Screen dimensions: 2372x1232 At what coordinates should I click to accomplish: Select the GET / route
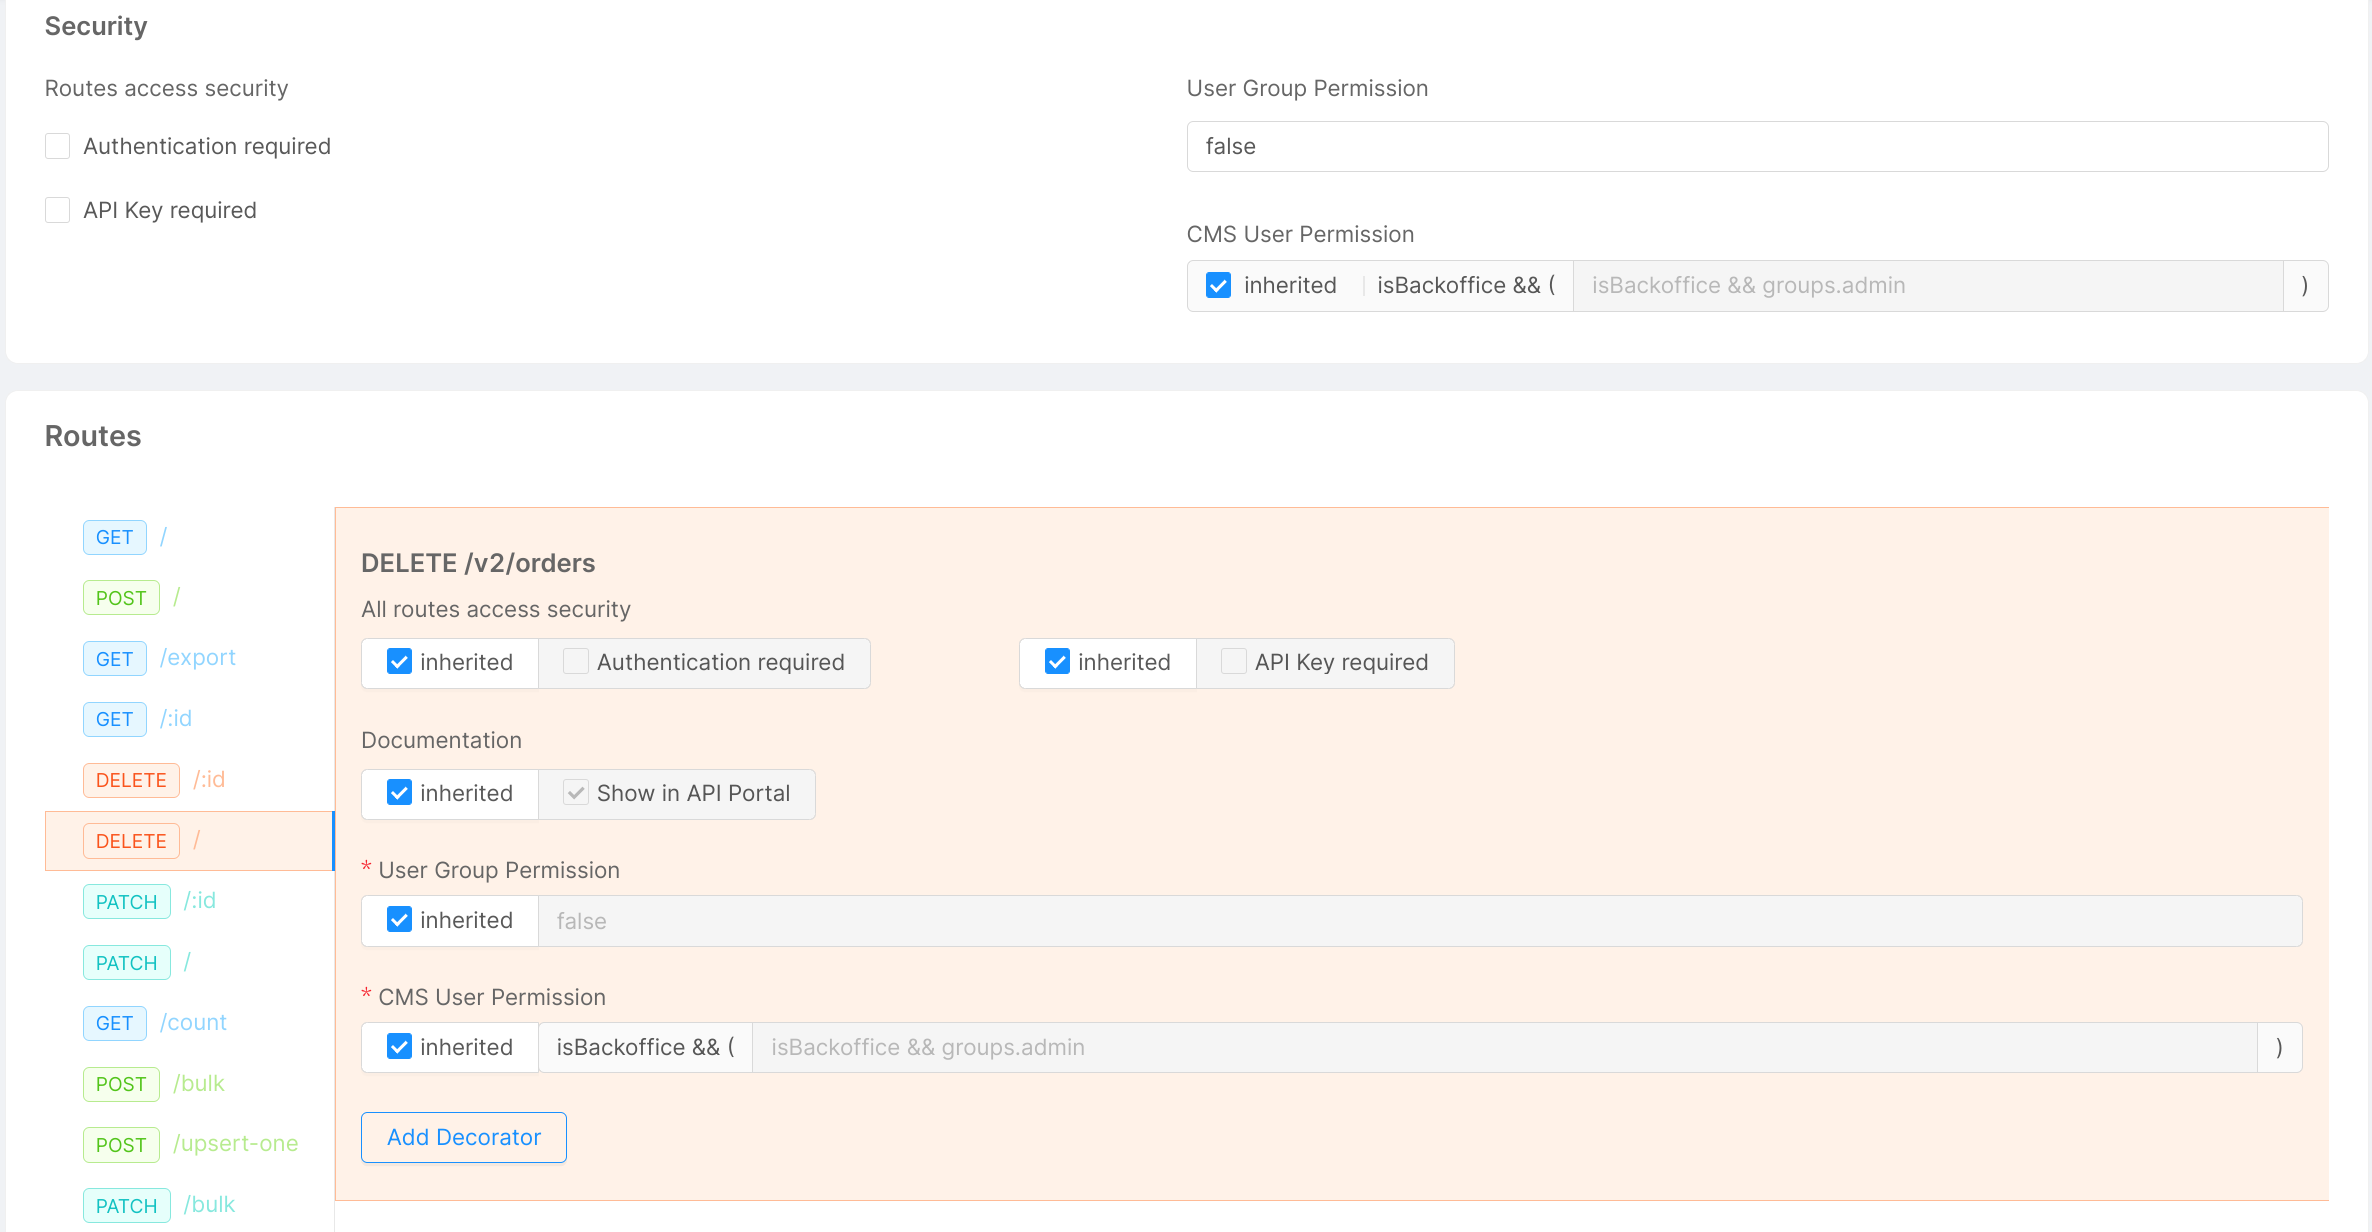pos(115,538)
